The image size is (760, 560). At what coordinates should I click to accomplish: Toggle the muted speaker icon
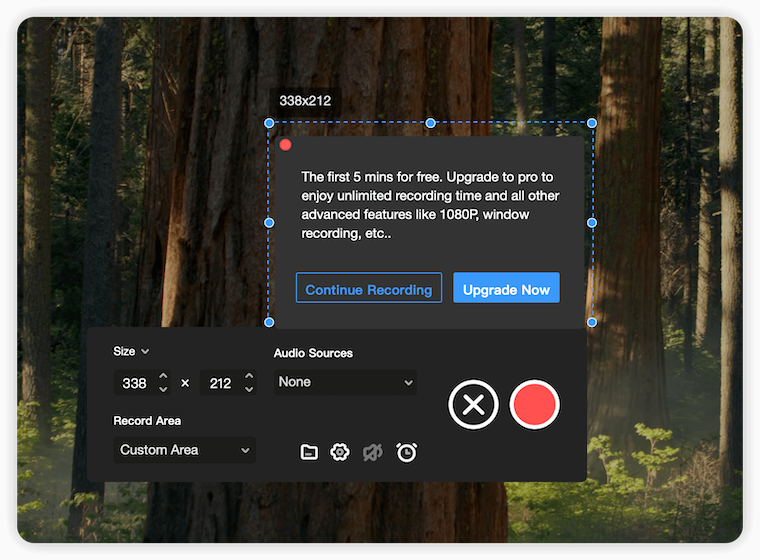coord(373,452)
